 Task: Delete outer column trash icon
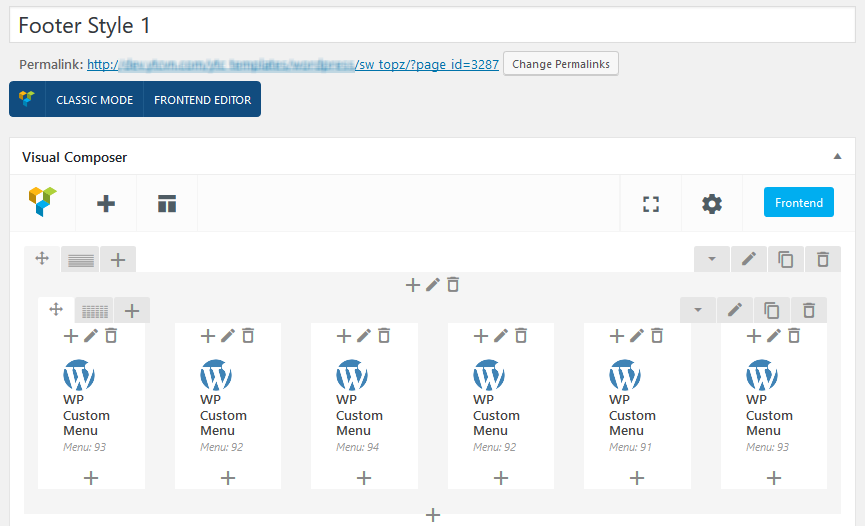click(x=453, y=285)
